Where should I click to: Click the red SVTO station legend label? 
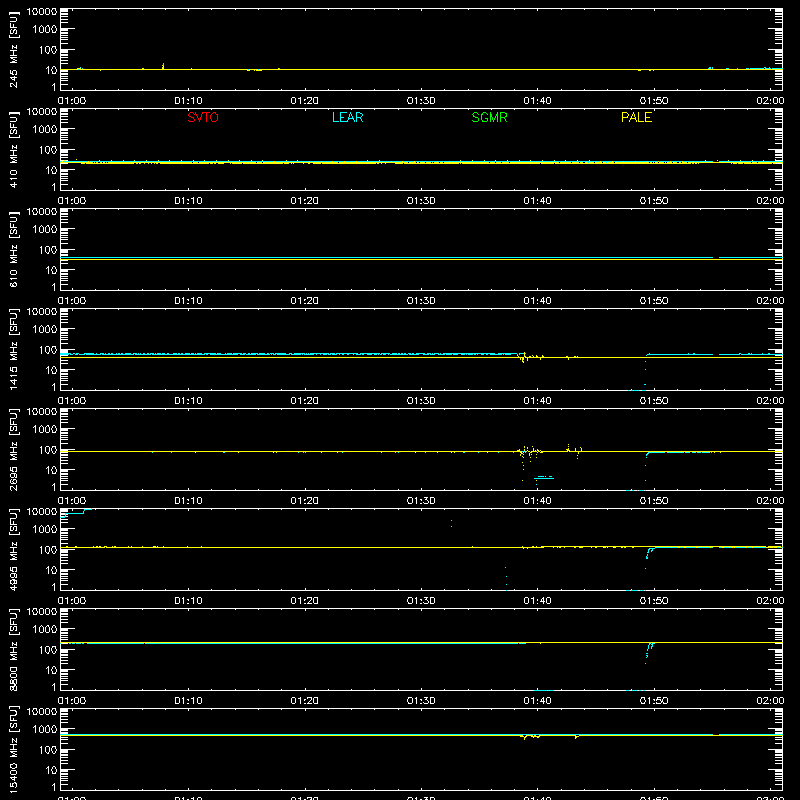point(203,117)
